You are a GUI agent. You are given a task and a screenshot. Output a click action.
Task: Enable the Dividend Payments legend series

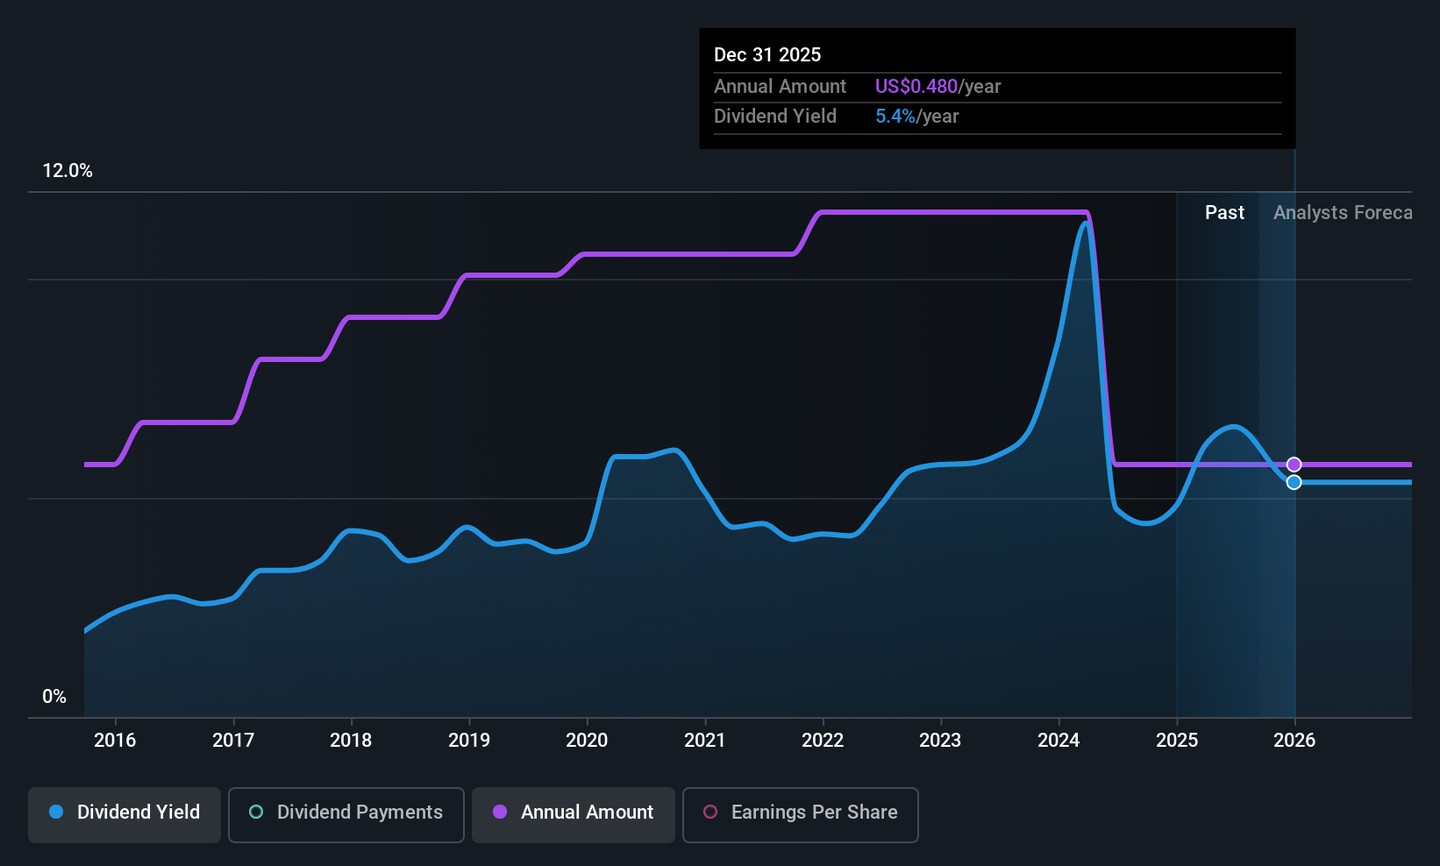[346, 814]
